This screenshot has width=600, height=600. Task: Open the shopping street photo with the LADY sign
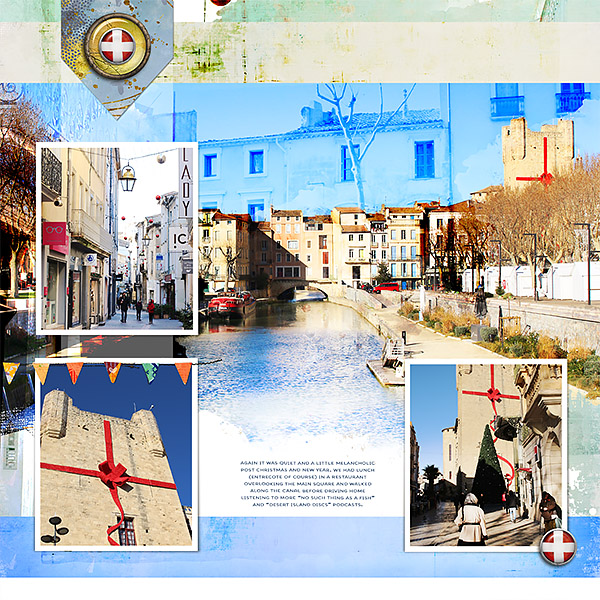click(x=117, y=238)
